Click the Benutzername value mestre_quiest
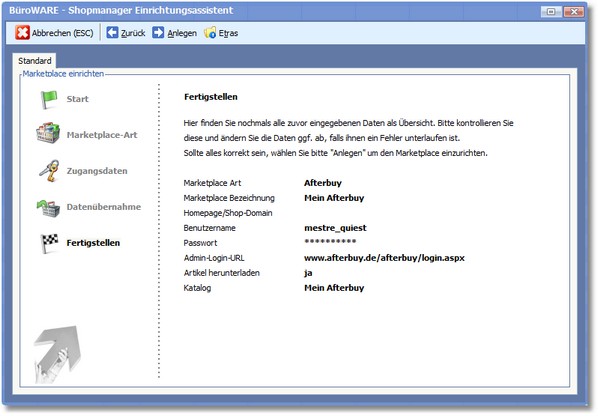Viewport: 598px width, 416px height. pos(335,228)
